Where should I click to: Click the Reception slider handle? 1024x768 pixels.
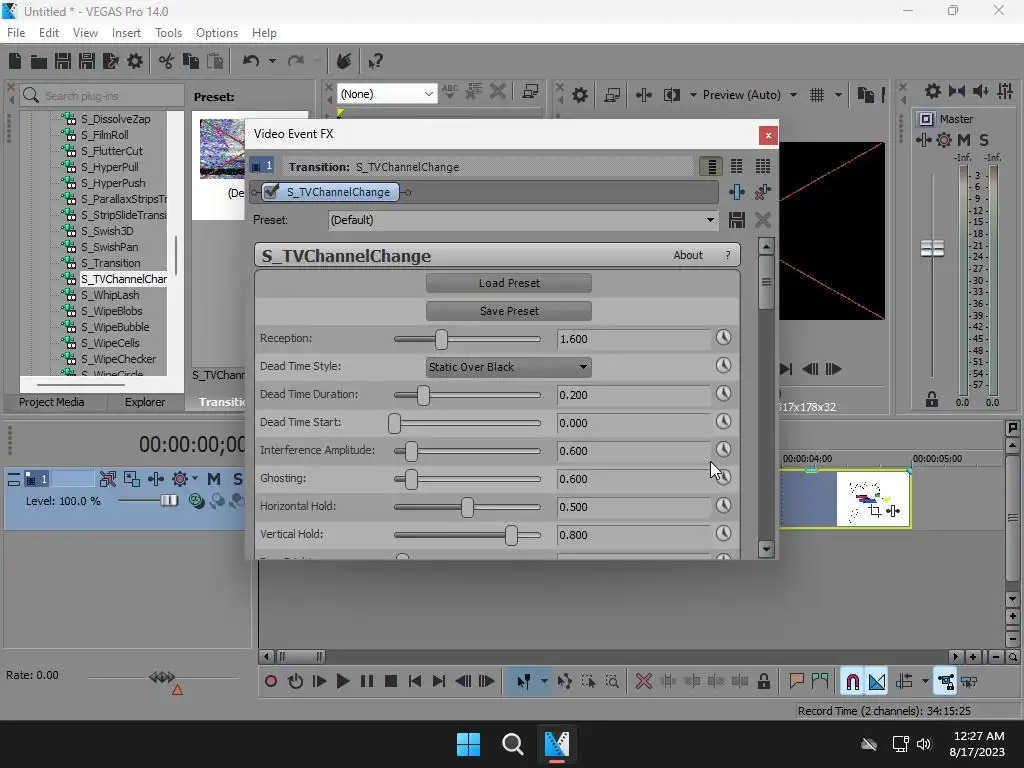point(441,339)
